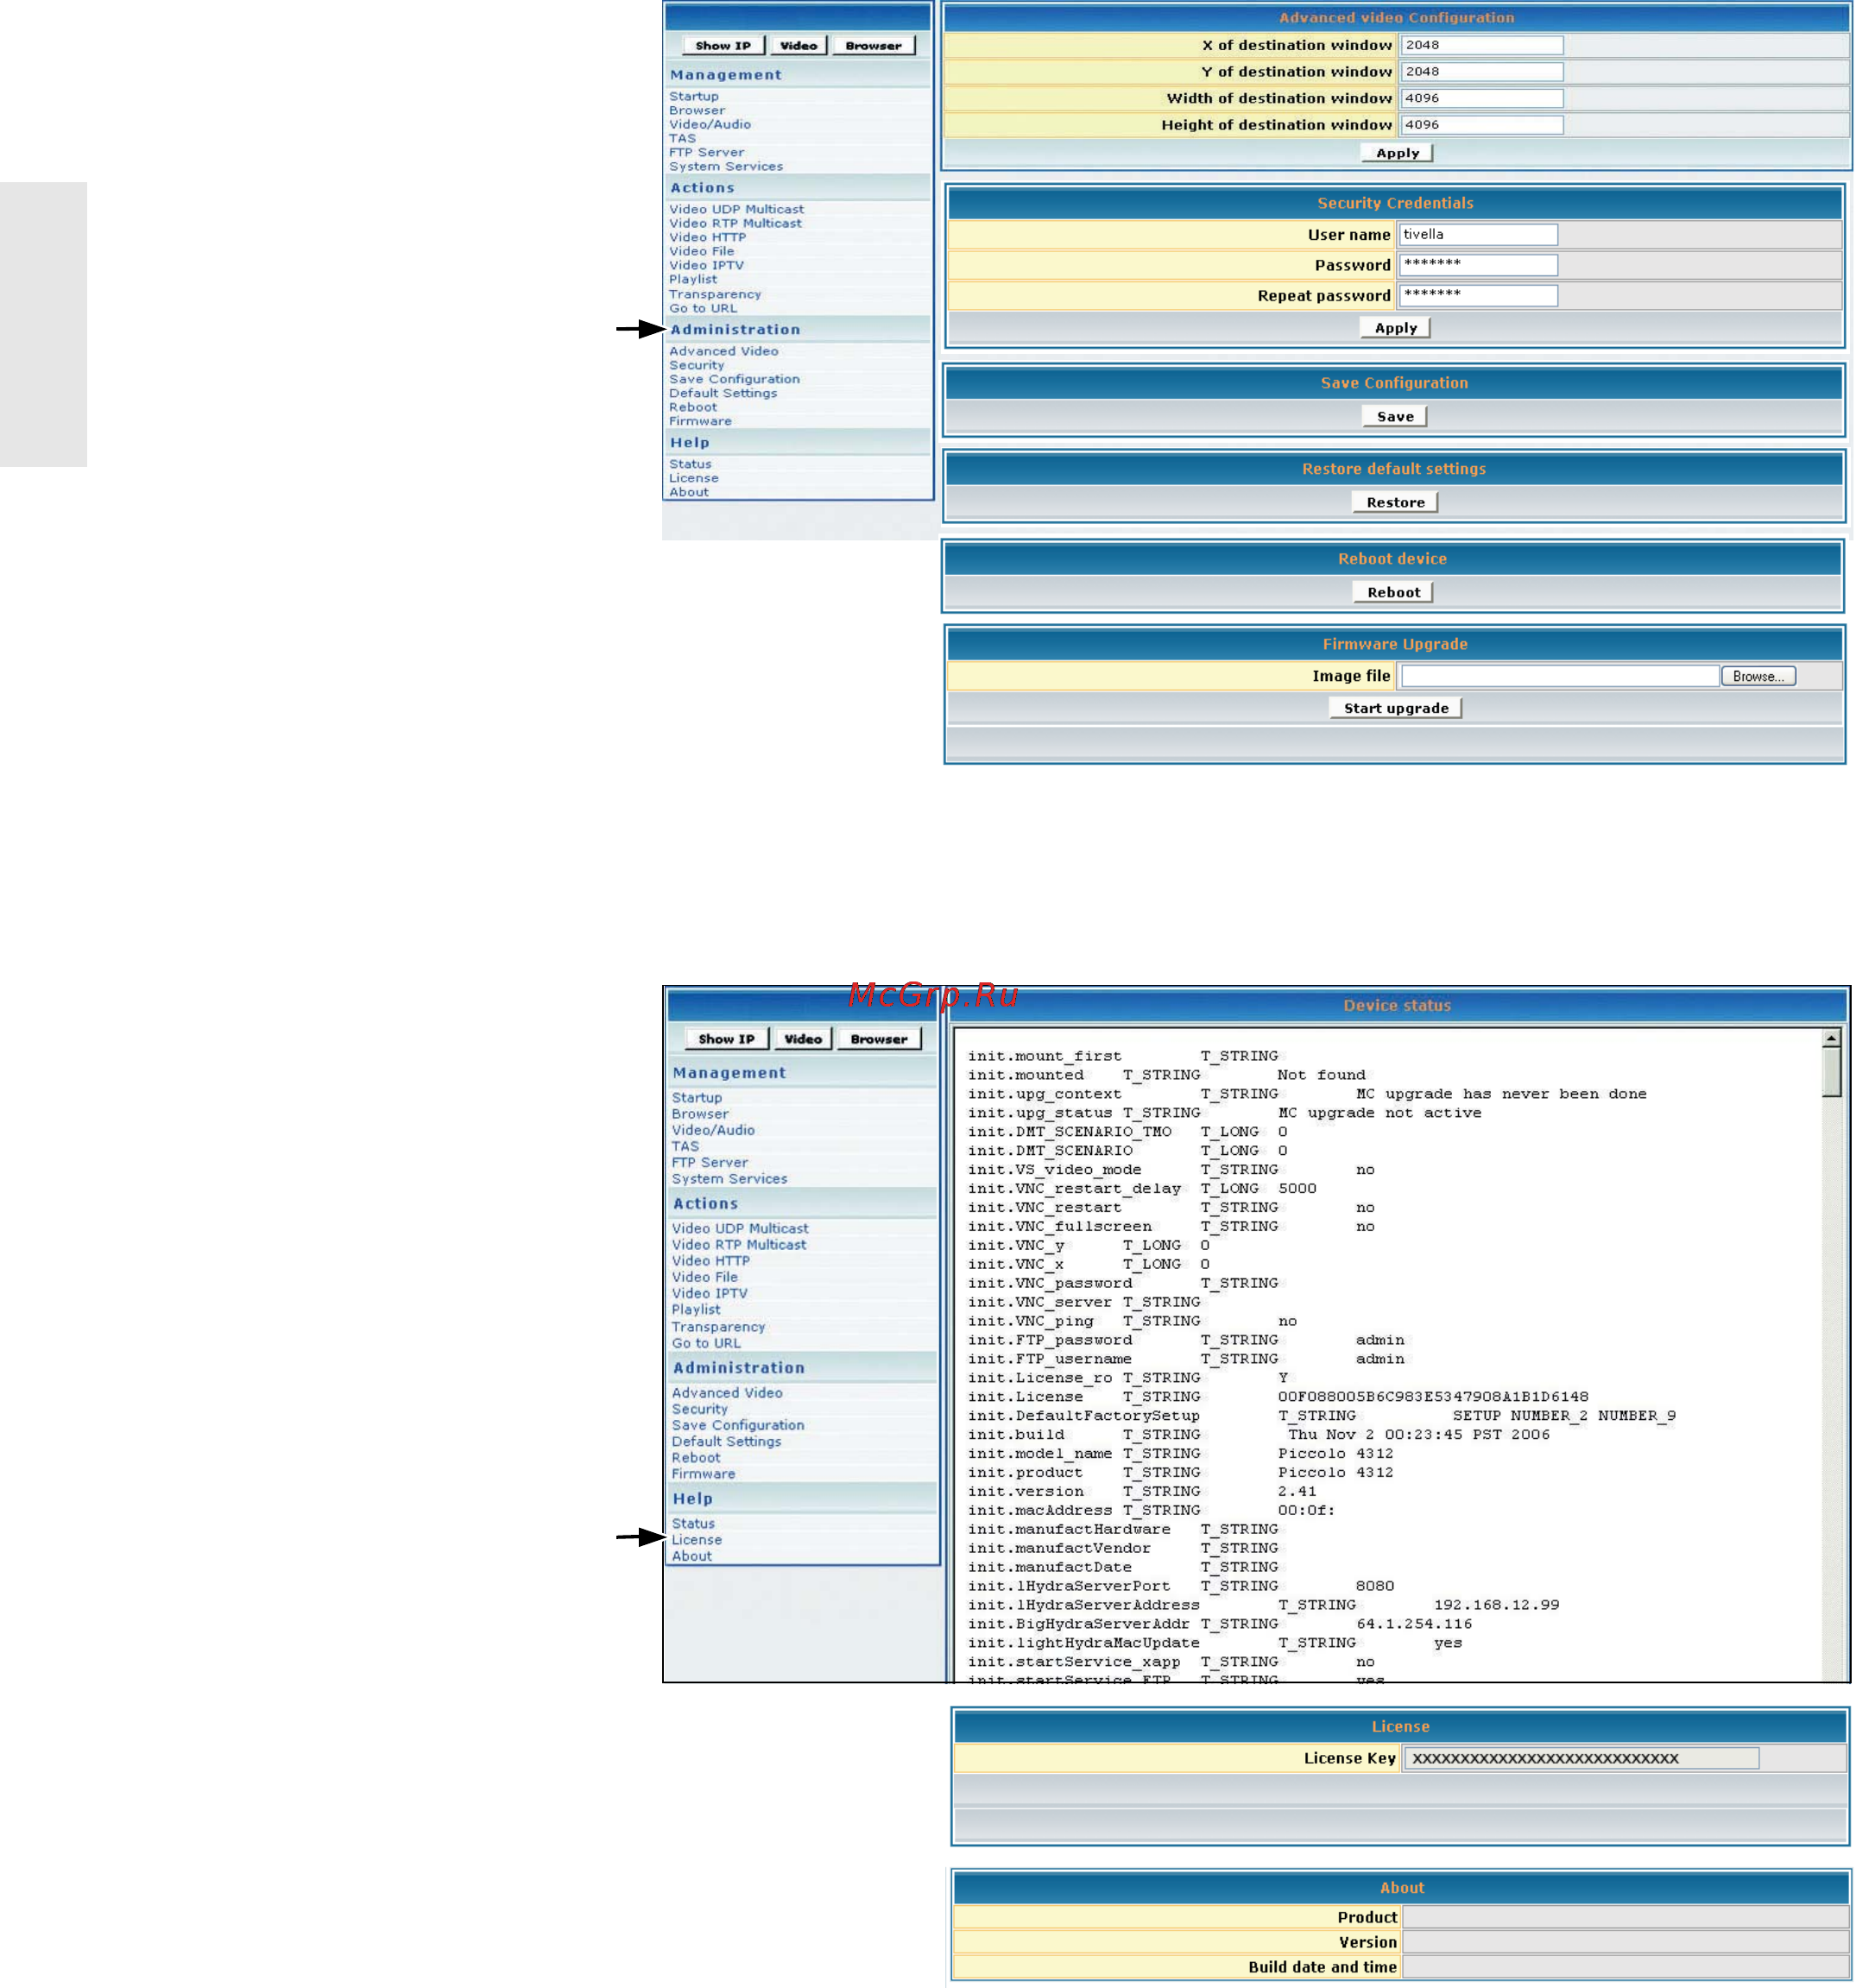
Task: Click X of destination window field
Action: click(1481, 45)
